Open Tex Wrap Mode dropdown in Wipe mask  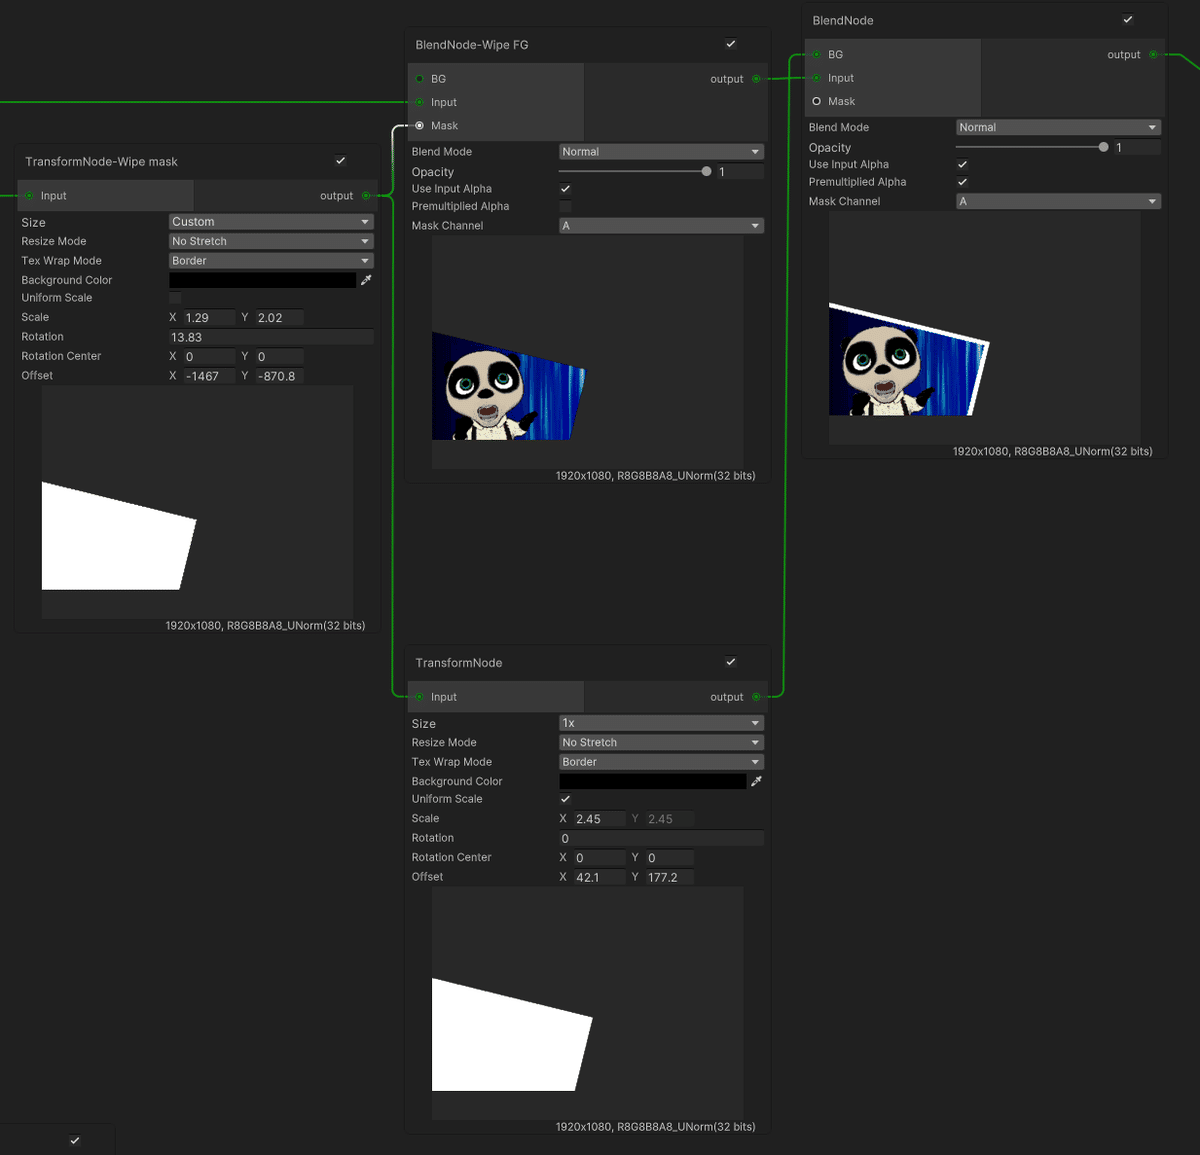click(x=271, y=261)
